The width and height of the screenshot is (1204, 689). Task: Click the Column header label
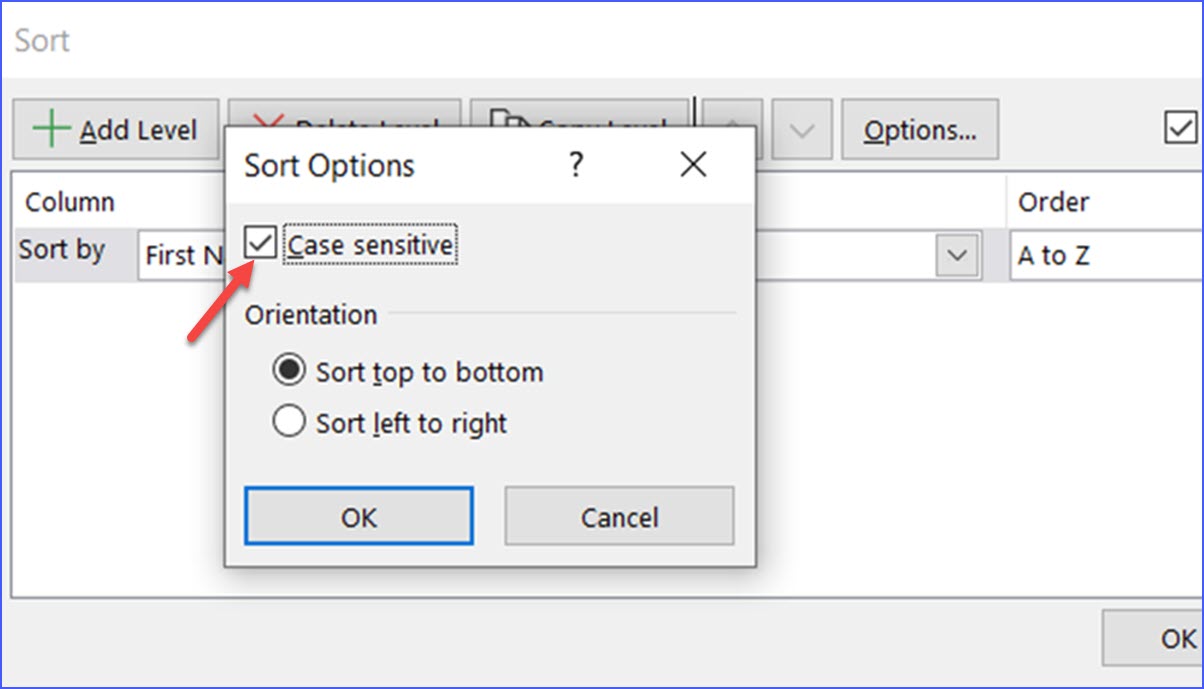pyautogui.click(x=69, y=201)
